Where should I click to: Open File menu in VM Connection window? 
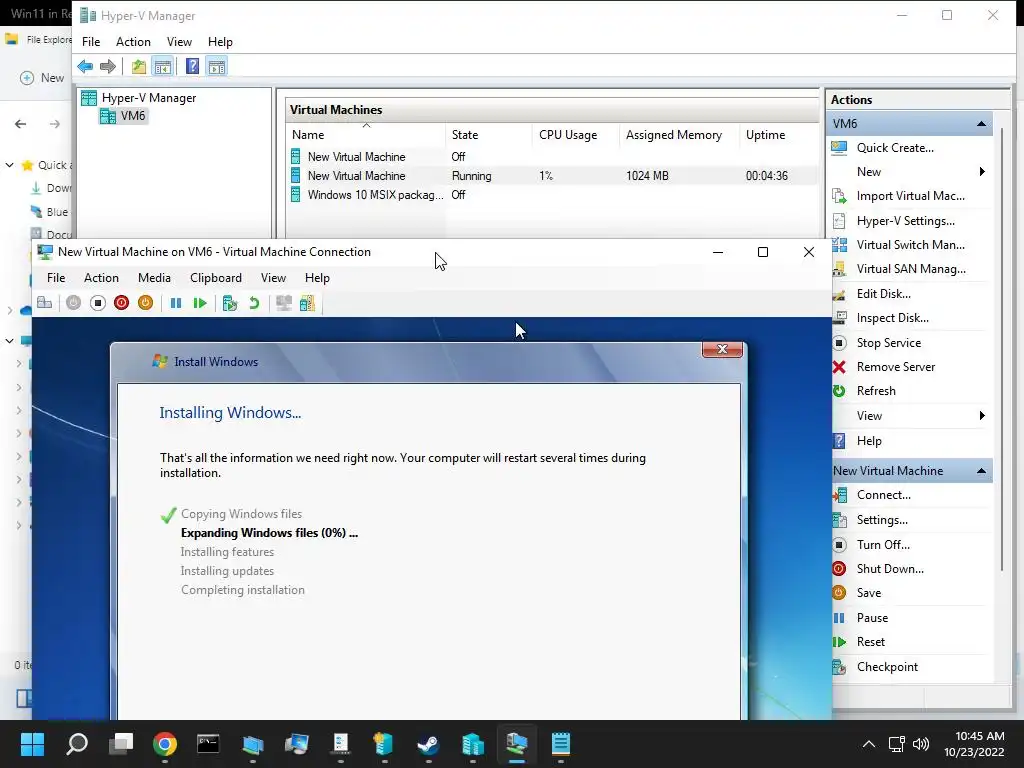tap(56, 278)
